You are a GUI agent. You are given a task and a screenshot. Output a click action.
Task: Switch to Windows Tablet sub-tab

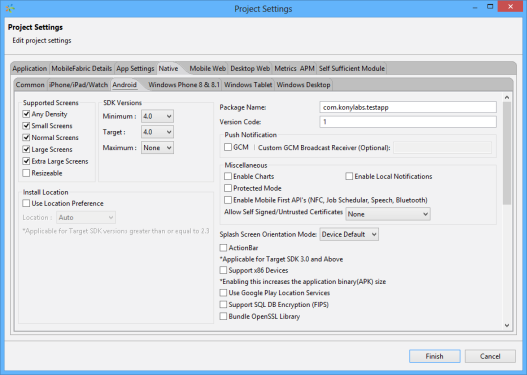point(248,85)
